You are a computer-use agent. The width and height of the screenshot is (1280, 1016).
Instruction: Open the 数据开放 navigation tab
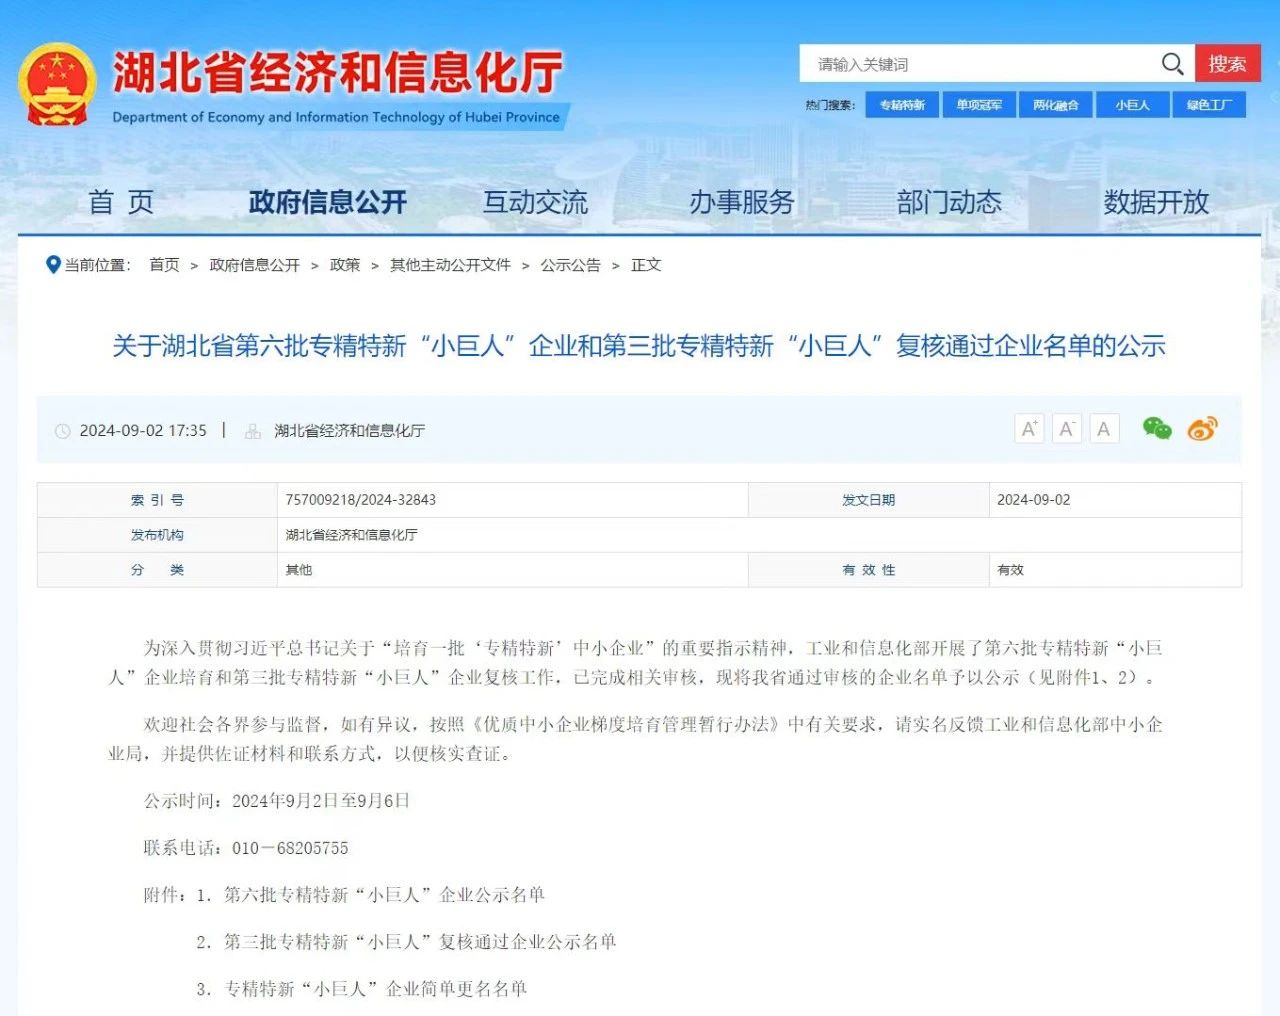[x=1156, y=202]
